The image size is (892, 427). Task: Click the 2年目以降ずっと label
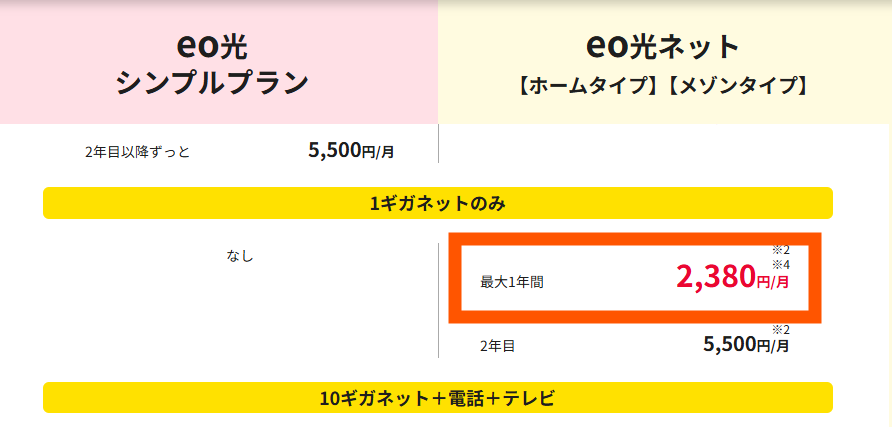point(138,152)
